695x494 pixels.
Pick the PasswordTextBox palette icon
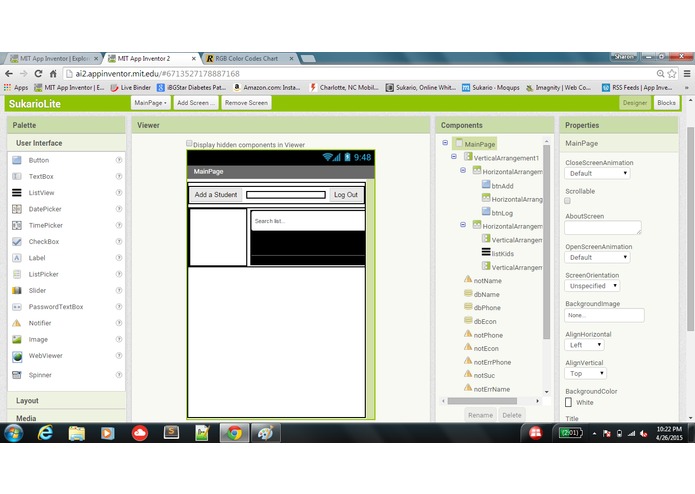coord(17,307)
